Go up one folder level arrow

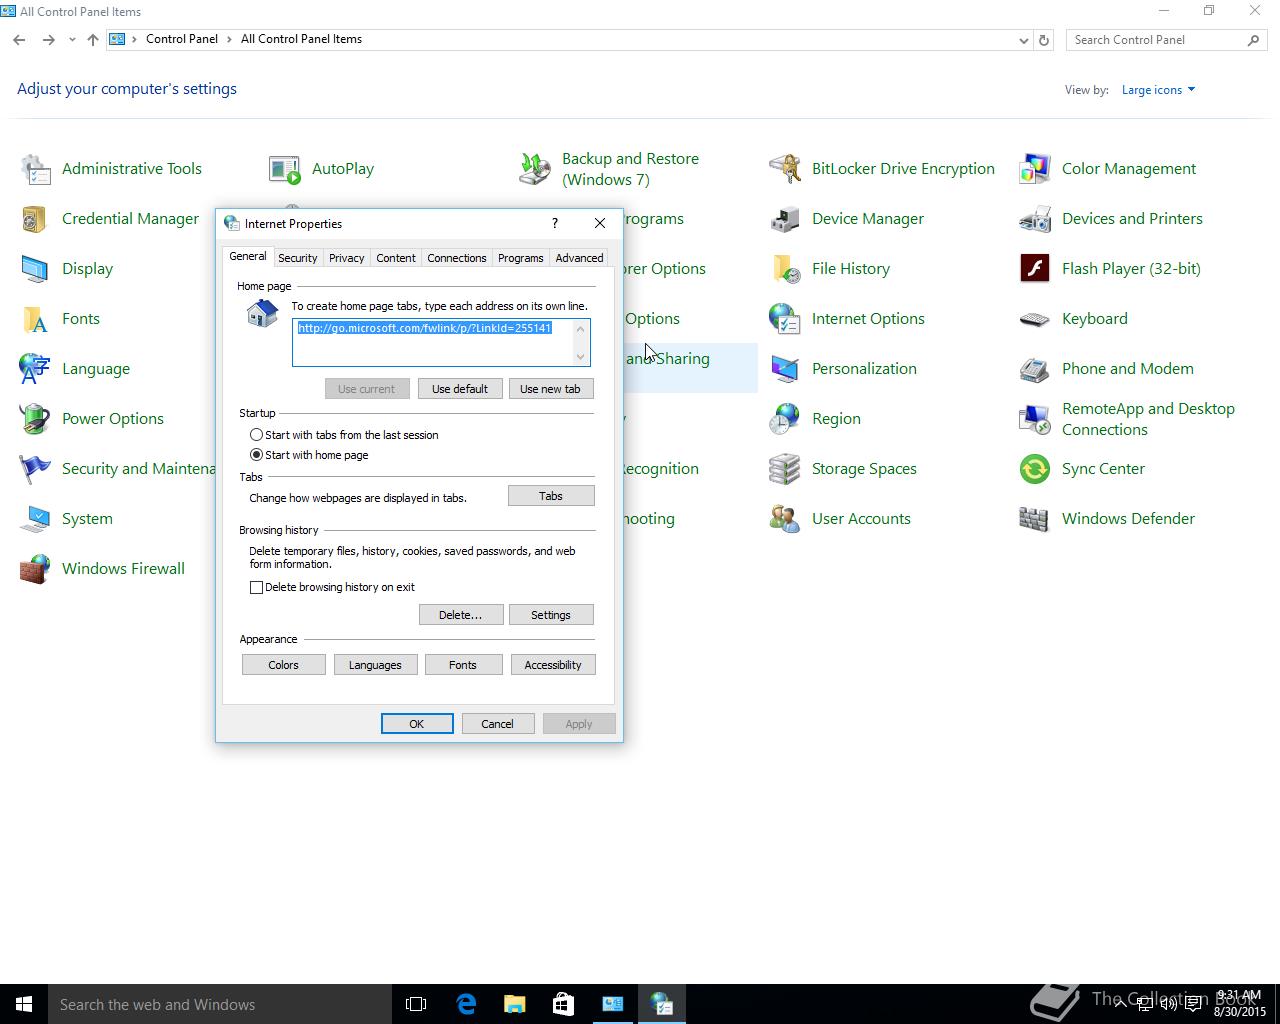pyautogui.click(x=92, y=40)
